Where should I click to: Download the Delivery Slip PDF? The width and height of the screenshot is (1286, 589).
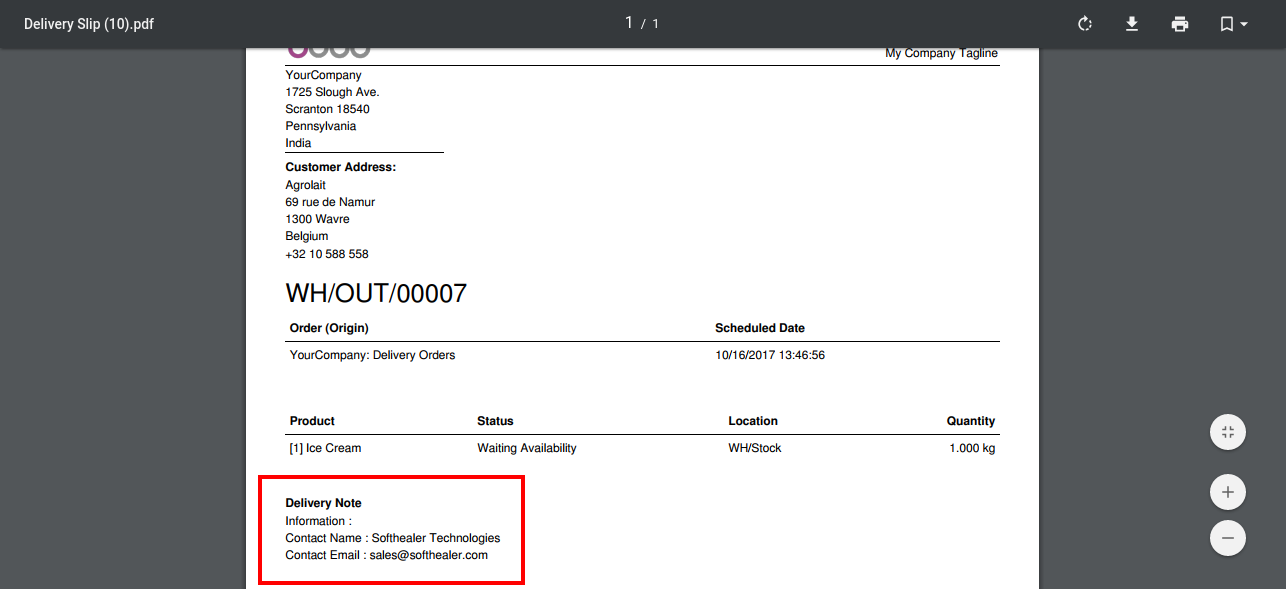(x=1132, y=24)
